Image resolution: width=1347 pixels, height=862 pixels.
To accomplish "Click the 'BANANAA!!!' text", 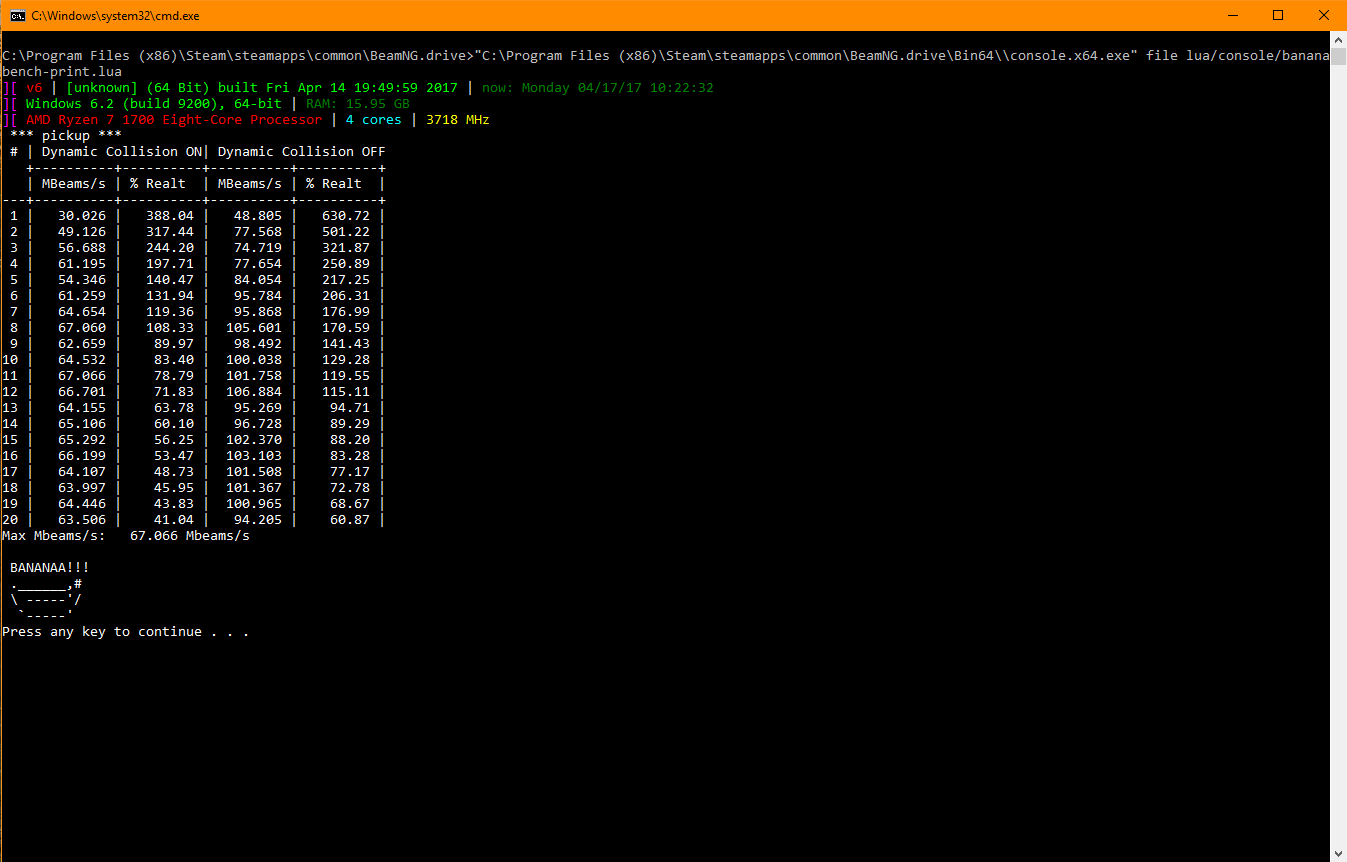I will 50,568.
